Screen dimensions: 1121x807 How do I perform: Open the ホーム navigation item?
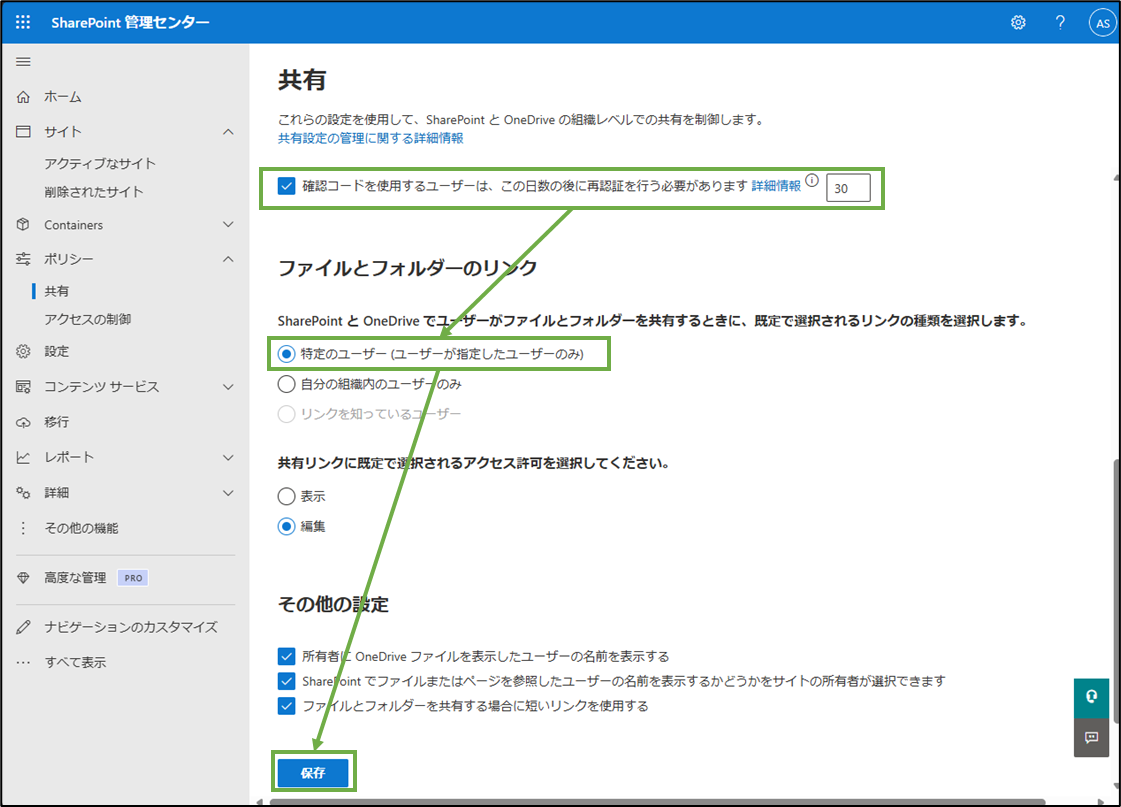[x=63, y=96]
